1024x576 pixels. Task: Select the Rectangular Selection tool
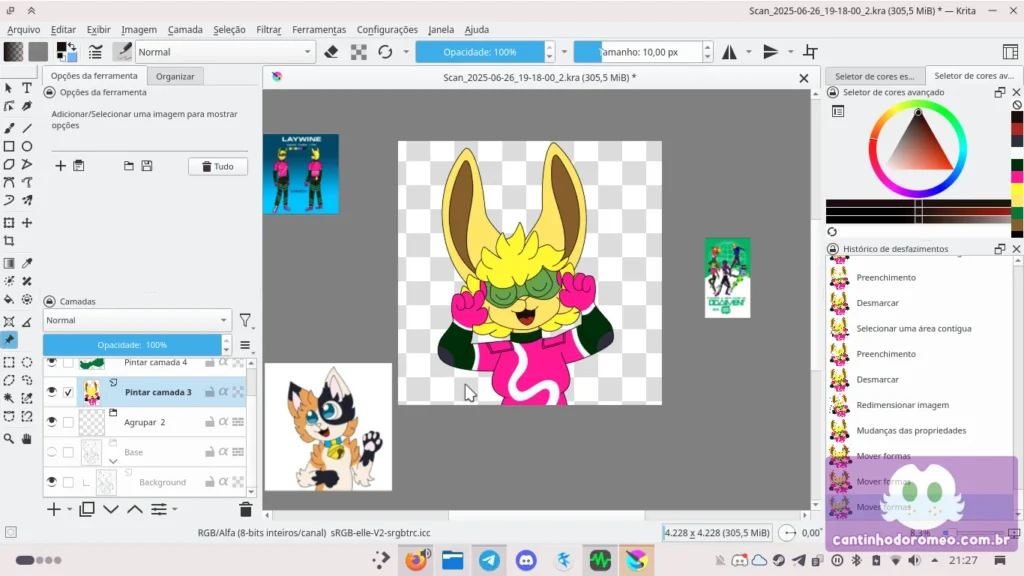pos(9,362)
